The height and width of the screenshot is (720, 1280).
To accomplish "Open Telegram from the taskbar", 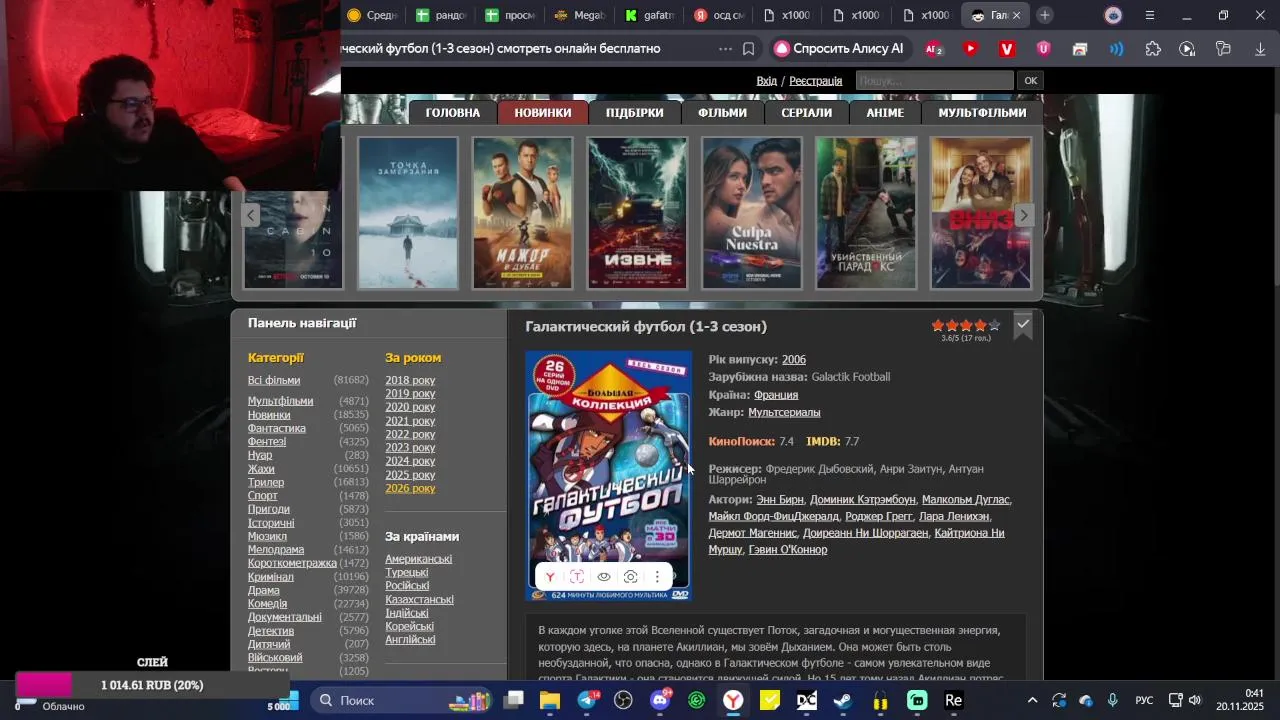I will (x=587, y=700).
